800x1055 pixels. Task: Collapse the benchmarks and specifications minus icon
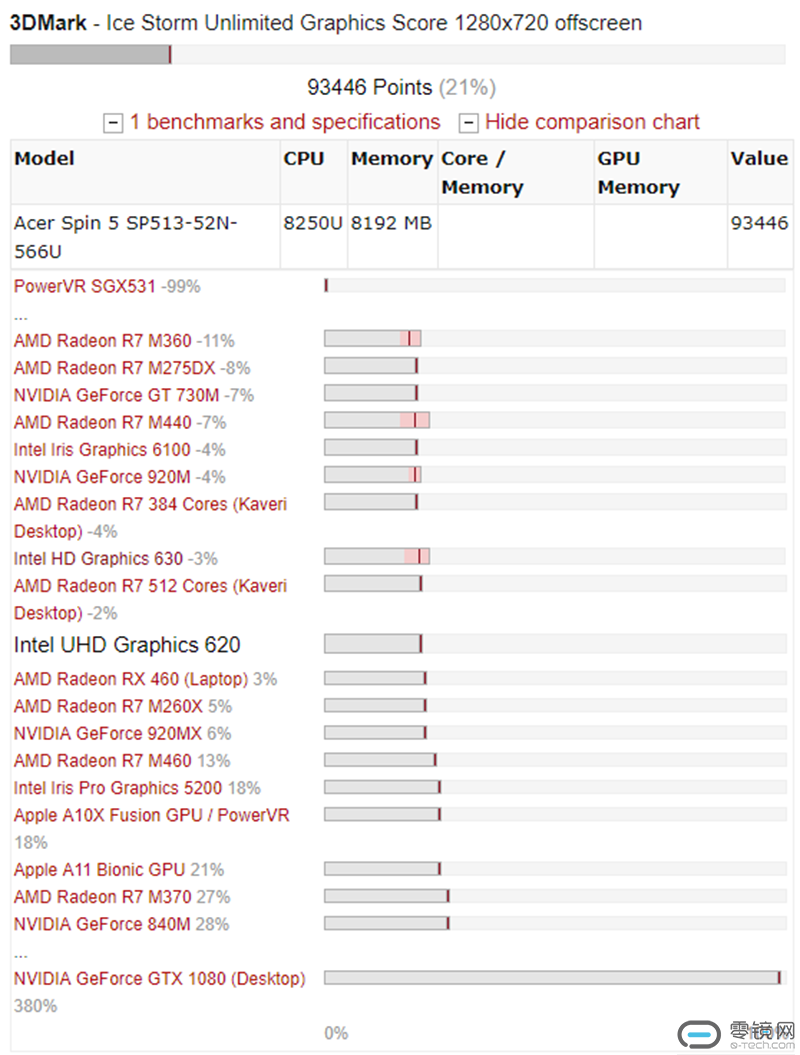113,123
